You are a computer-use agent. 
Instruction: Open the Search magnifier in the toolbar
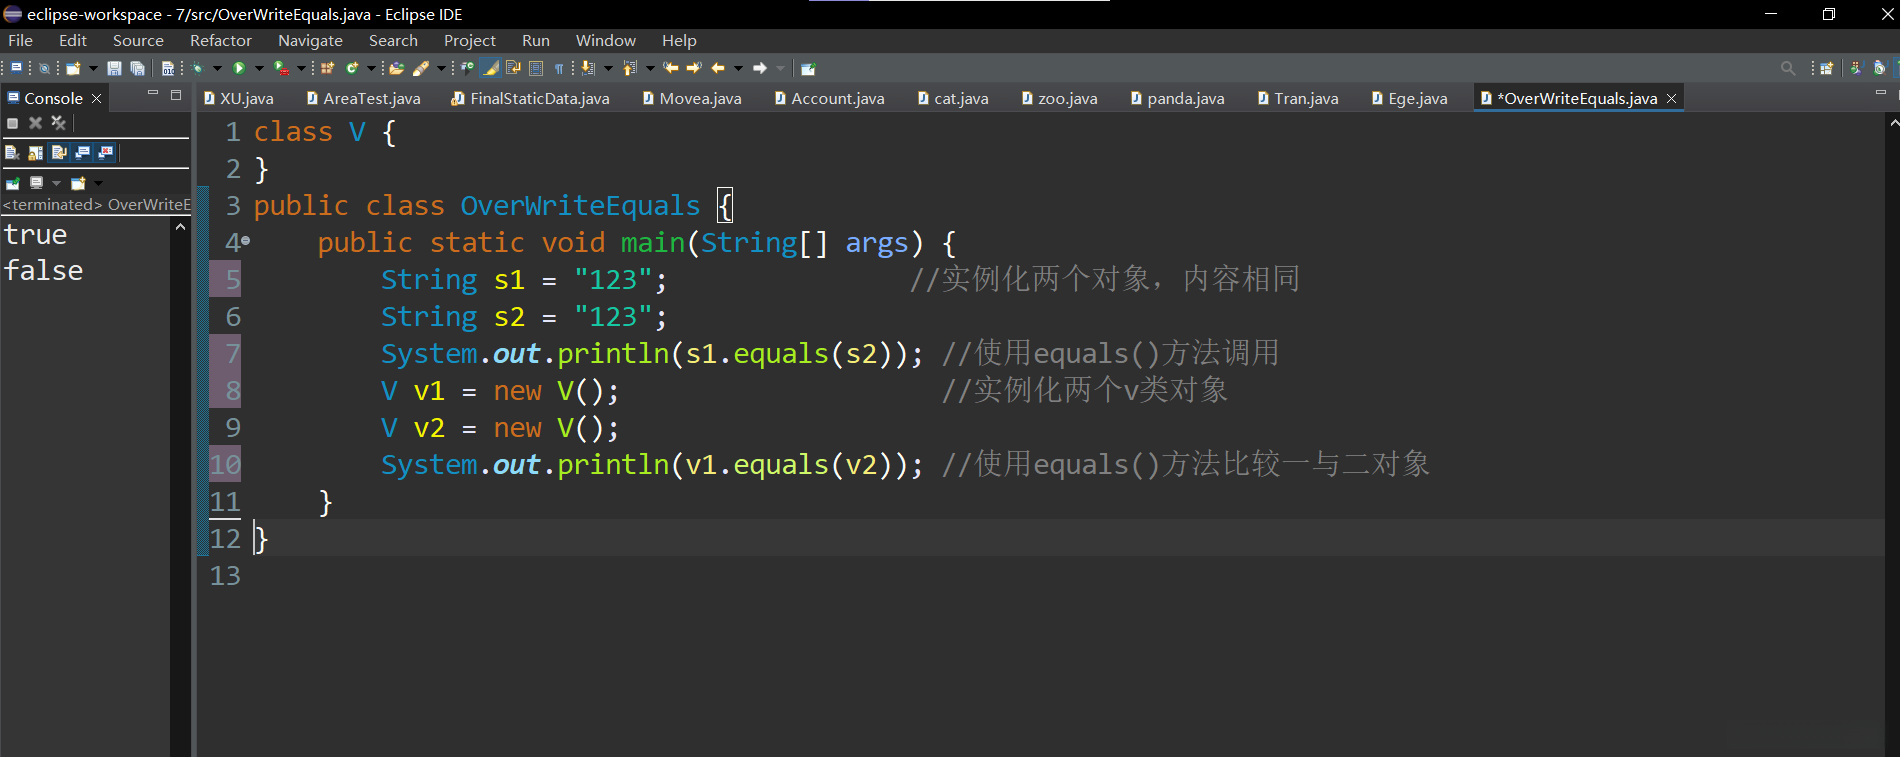[x=1788, y=69]
